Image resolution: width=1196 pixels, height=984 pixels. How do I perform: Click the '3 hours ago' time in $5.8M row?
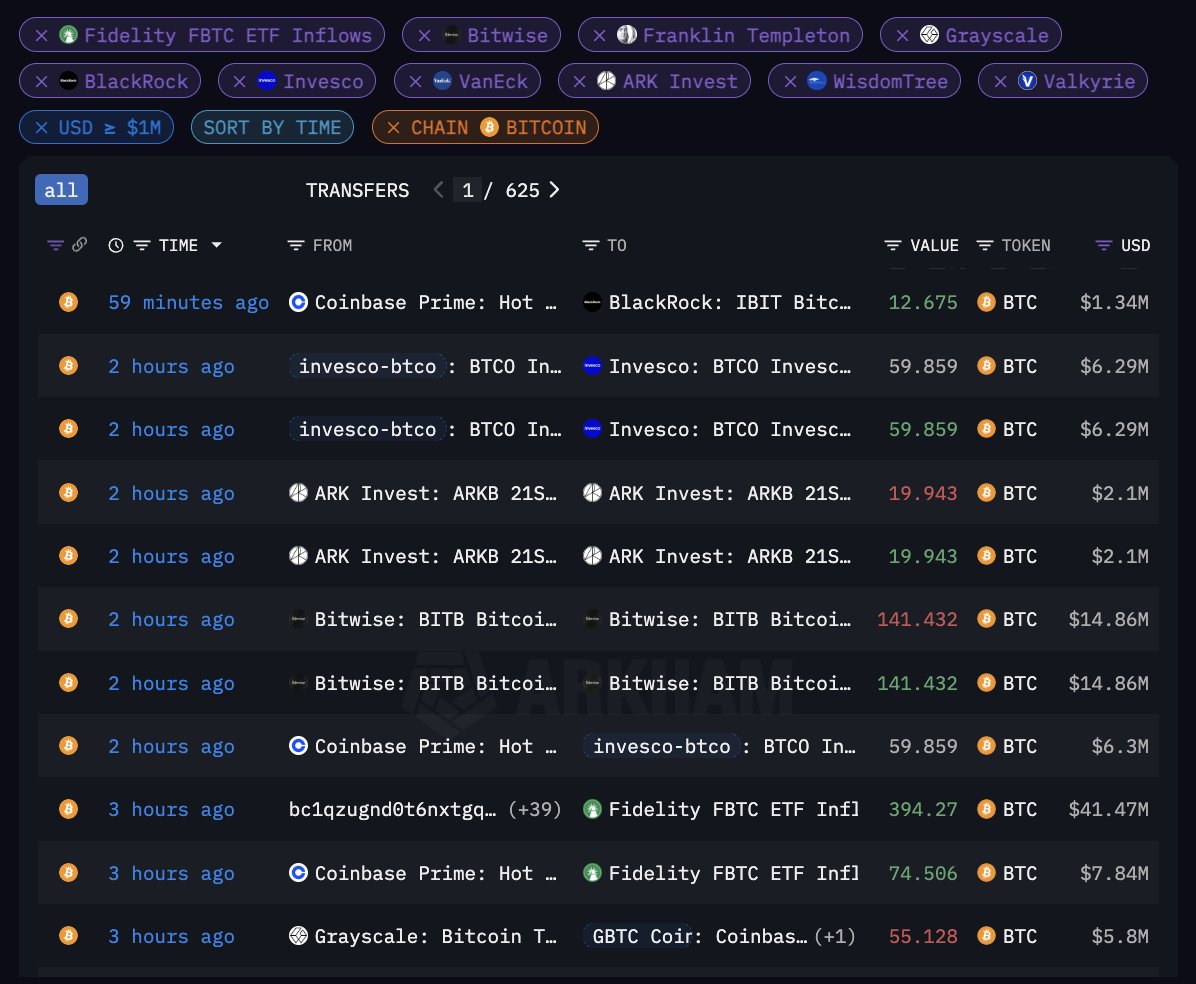tap(172, 937)
